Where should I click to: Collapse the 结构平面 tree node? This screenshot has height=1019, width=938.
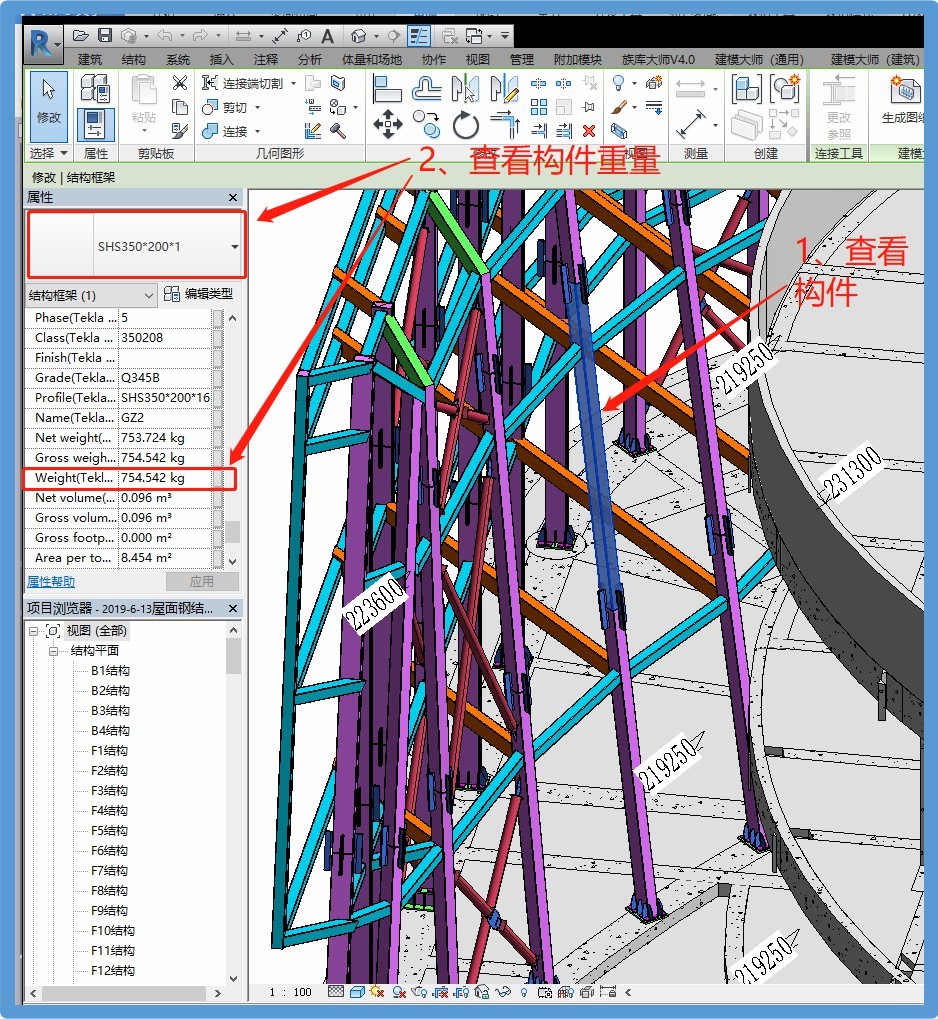(x=53, y=651)
